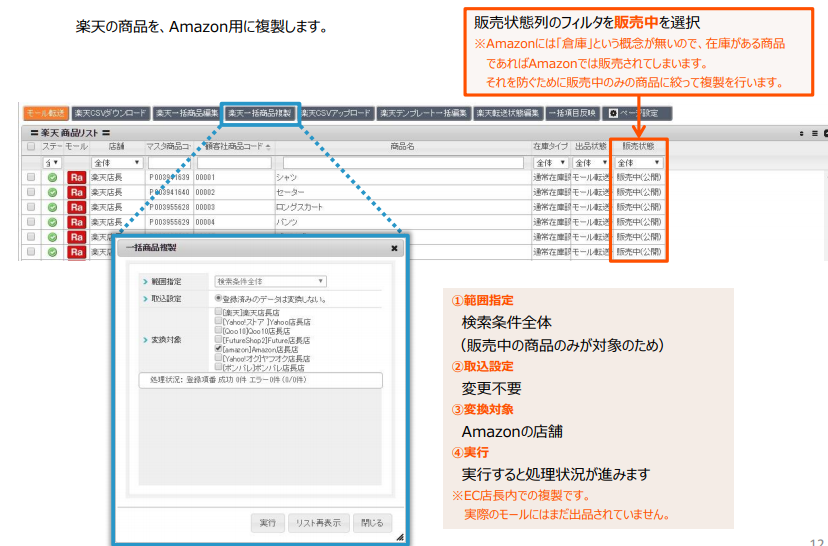Click the resize grip of the 一括商品複製 dialog
This screenshot has width=828, height=546.
point(400,537)
